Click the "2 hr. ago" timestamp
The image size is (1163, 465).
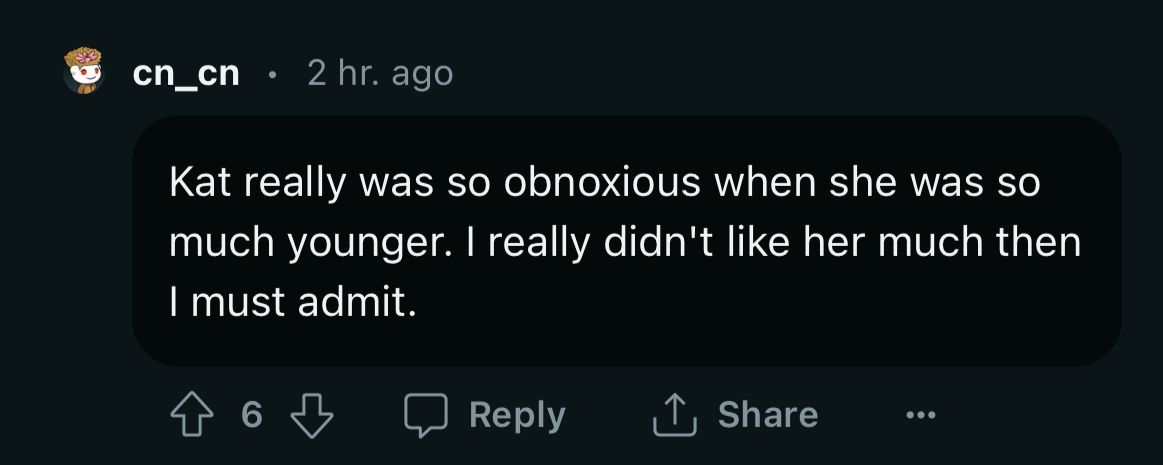380,73
